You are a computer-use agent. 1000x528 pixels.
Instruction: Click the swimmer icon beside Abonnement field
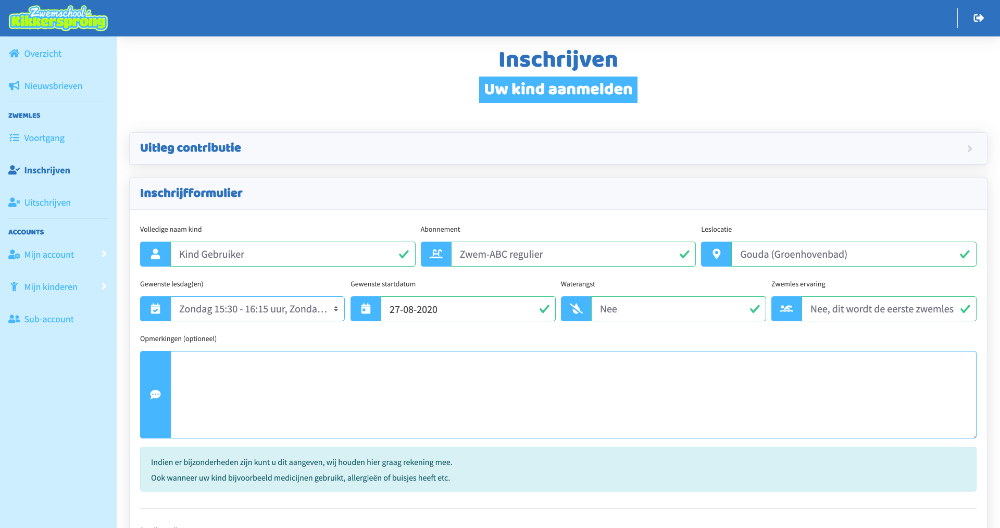click(x=436, y=254)
